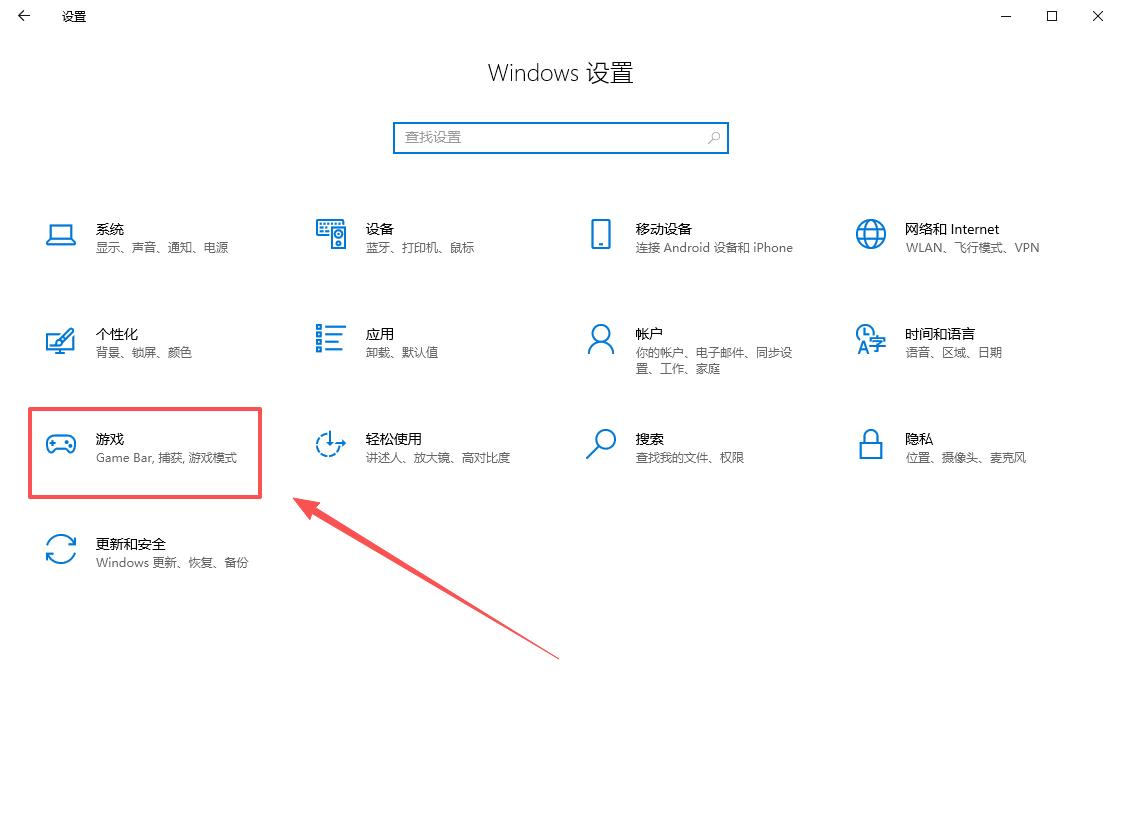Open 隐私 settings title

tap(919, 440)
